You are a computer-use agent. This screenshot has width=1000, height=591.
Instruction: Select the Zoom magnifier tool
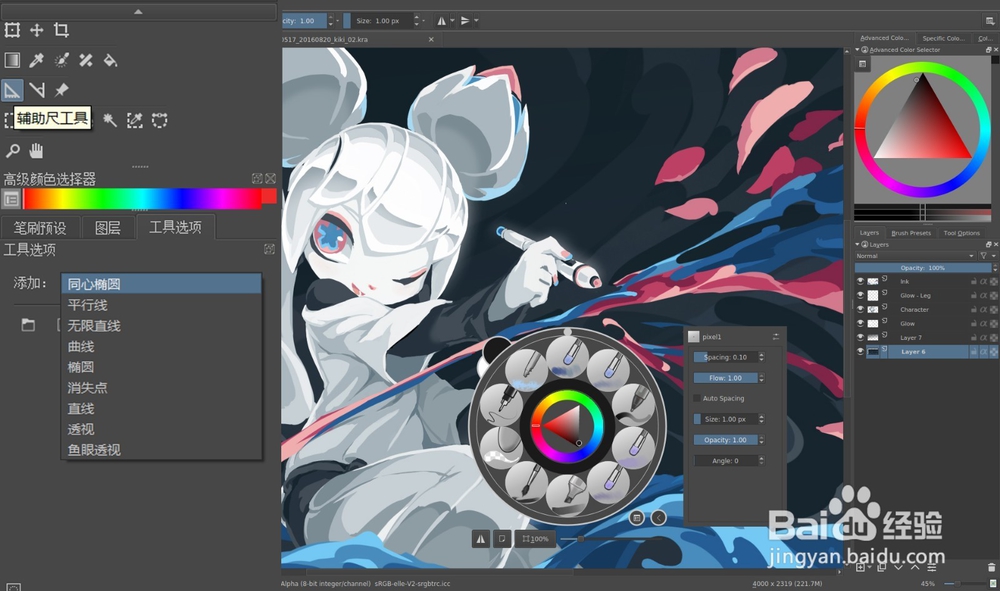[12, 150]
